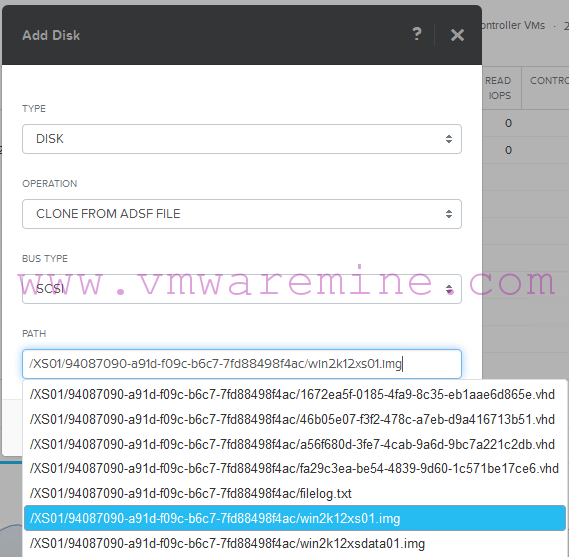569x558 pixels.
Task: Click the BUS TYPE dropdown arrow icon
Action: click(449, 289)
